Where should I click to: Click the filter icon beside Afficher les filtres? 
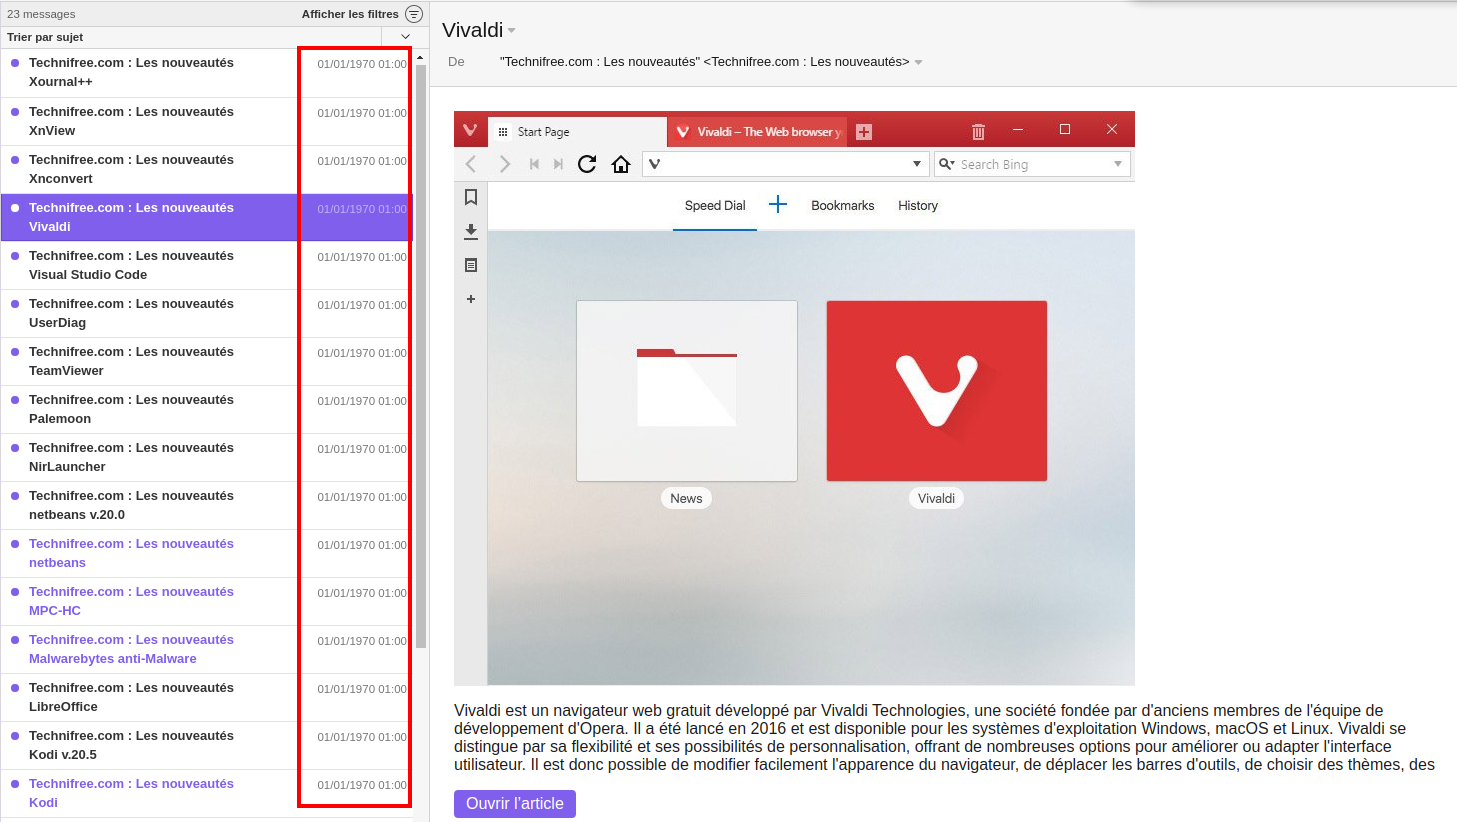click(x=414, y=14)
